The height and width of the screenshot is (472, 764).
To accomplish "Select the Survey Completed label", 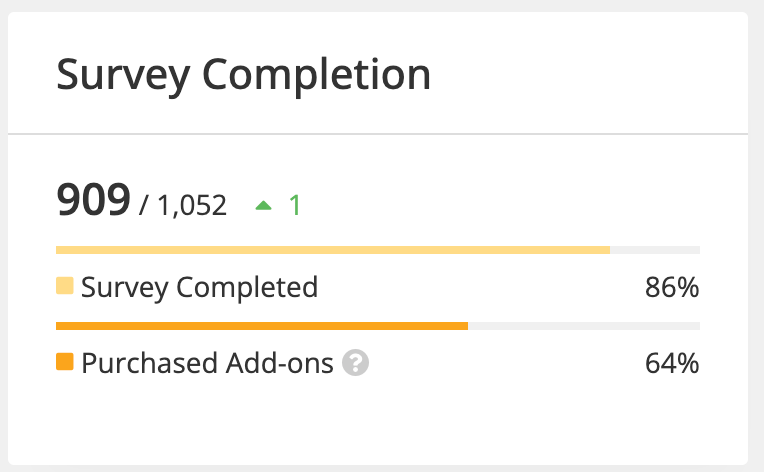I will pyautogui.click(x=199, y=288).
